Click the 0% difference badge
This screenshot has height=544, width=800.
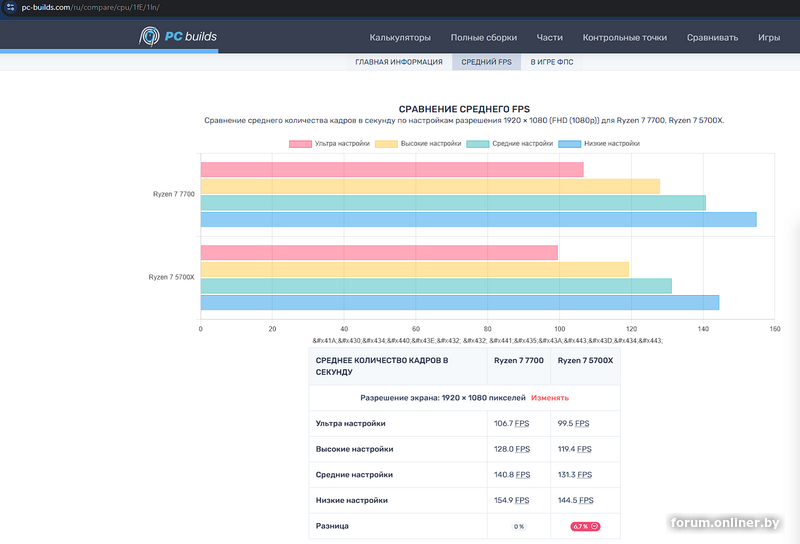coord(518,526)
